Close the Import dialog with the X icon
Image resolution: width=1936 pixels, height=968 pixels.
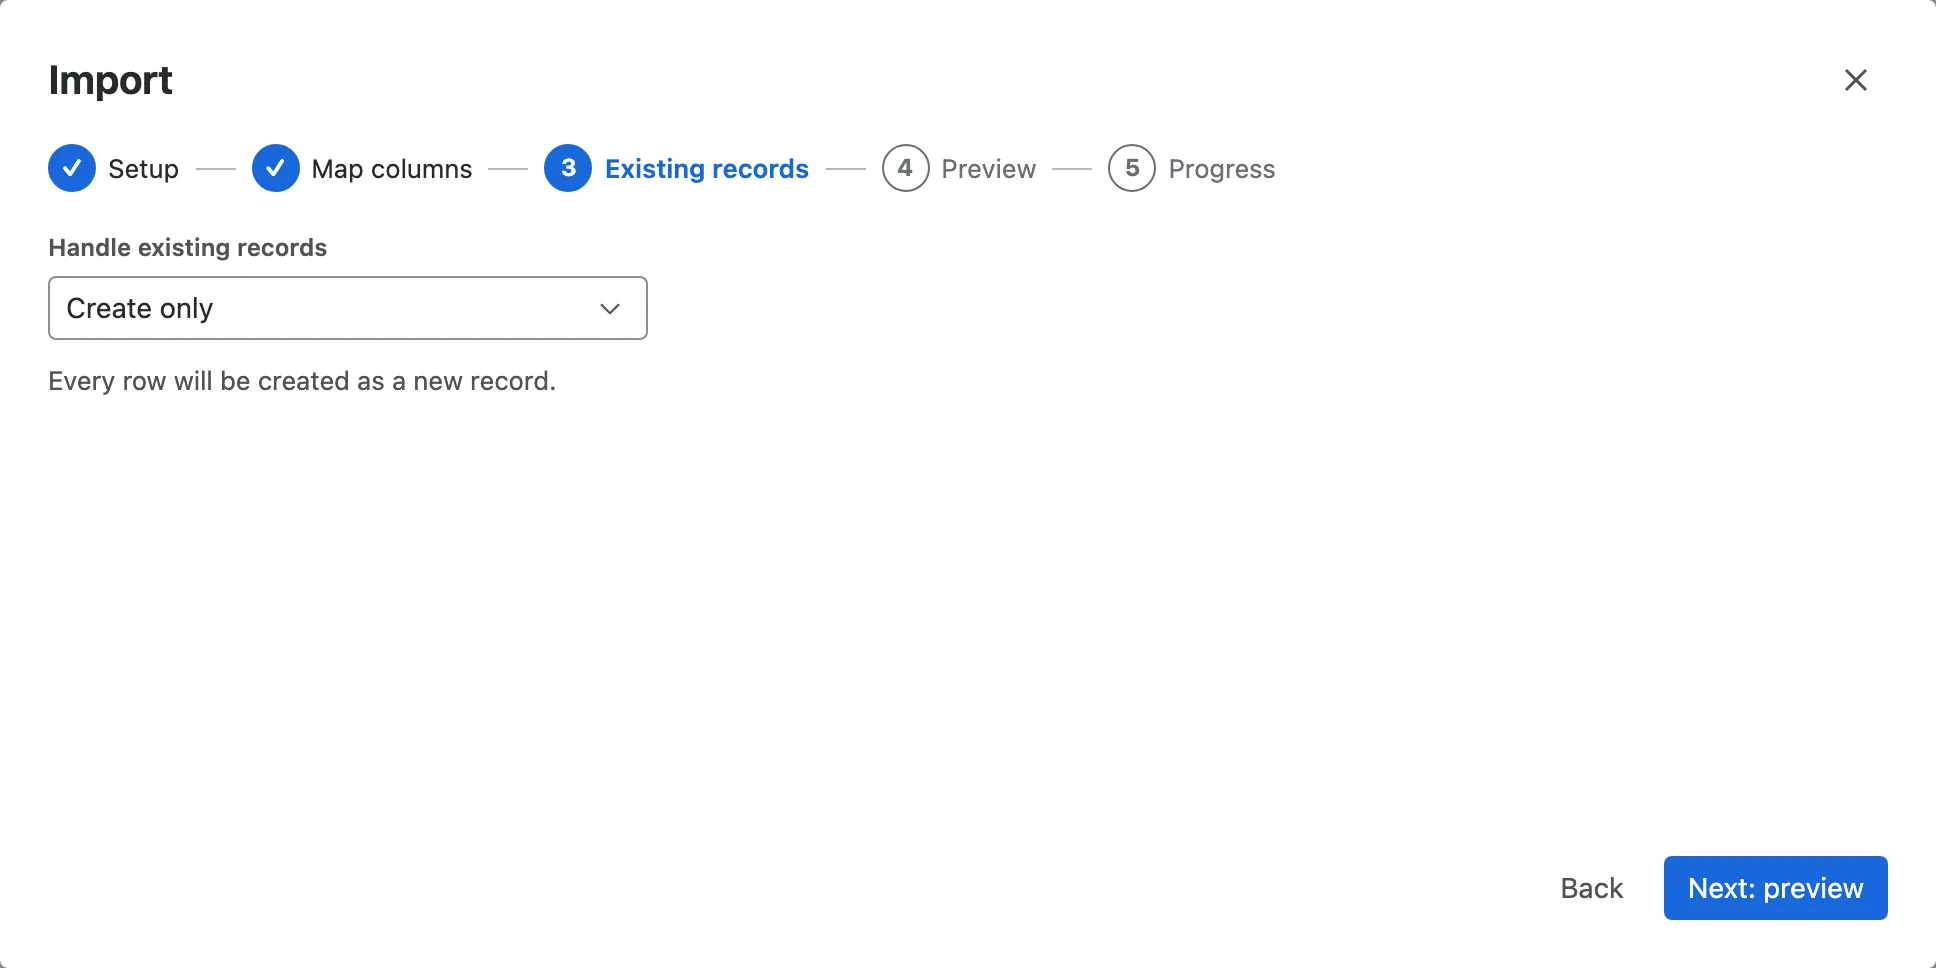coord(1855,80)
